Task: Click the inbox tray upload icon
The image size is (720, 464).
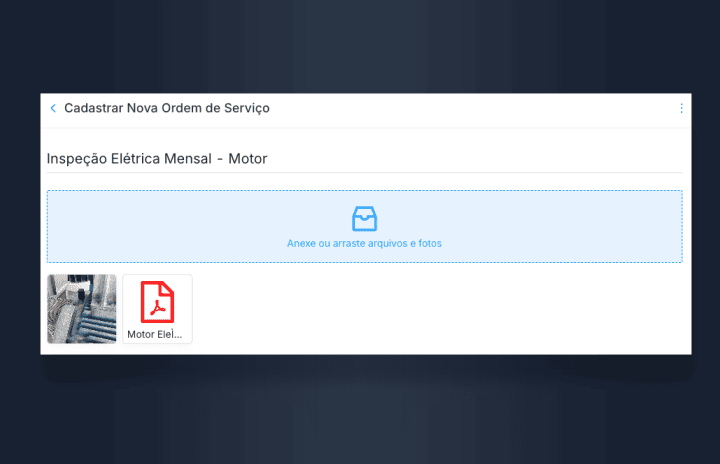Action: pos(365,219)
